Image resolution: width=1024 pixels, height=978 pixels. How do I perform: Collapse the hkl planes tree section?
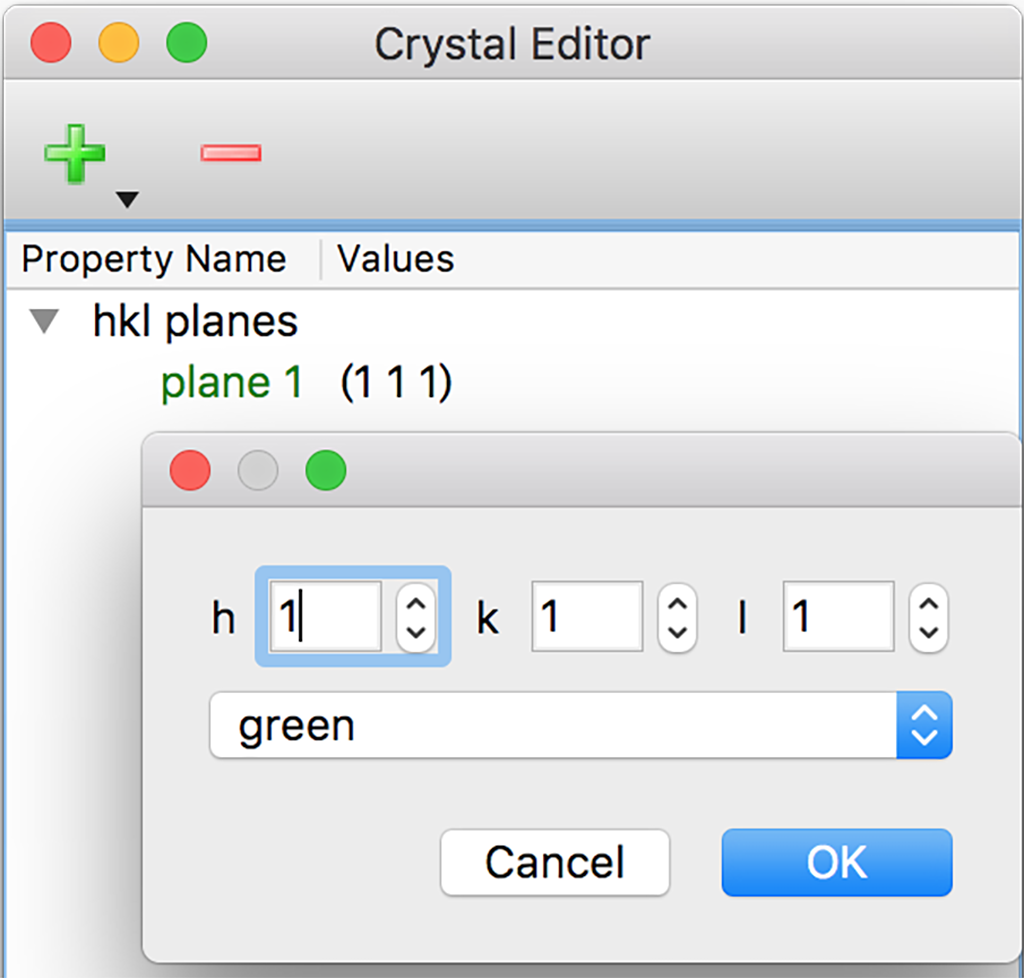pyautogui.click(x=42, y=321)
